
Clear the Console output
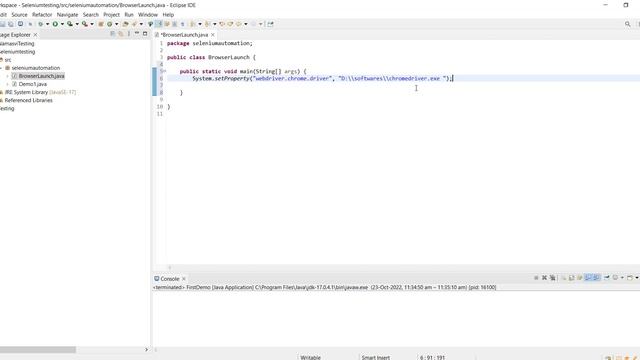pyautogui.click(x=564, y=278)
